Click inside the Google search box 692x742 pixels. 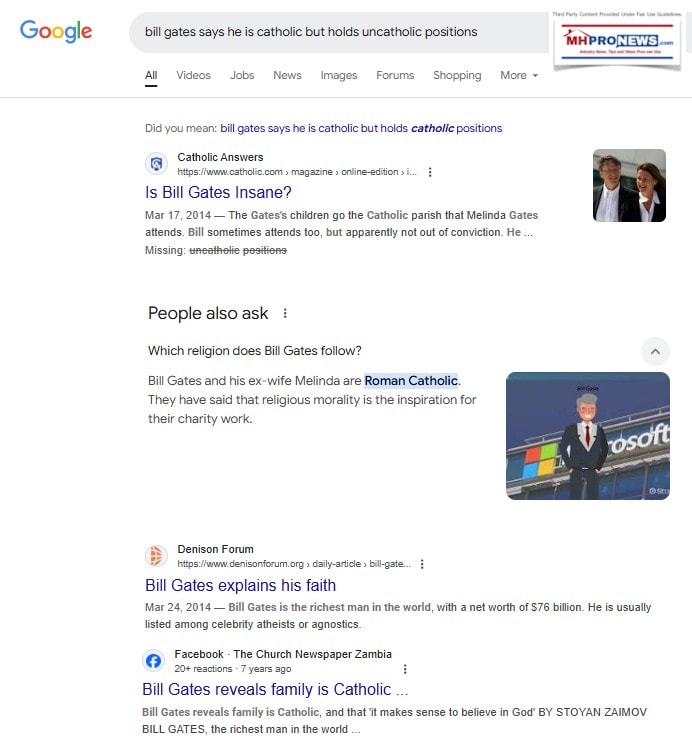tap(338, 32)
